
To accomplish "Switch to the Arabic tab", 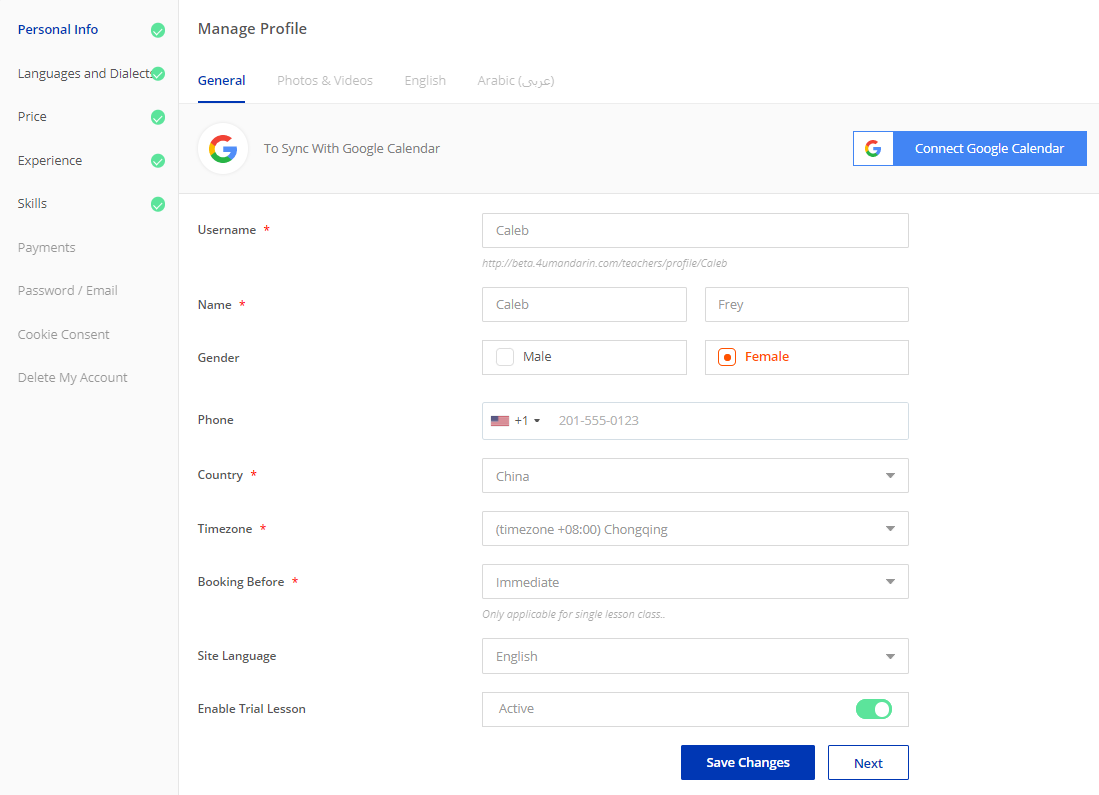I will point(516,81).
